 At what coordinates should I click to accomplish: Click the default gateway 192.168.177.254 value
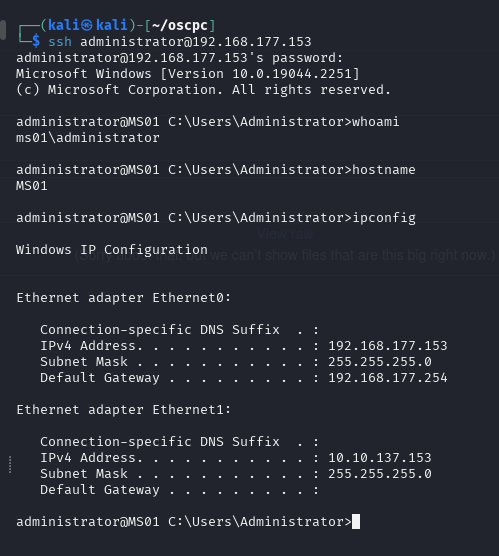[x=388, y=378]
